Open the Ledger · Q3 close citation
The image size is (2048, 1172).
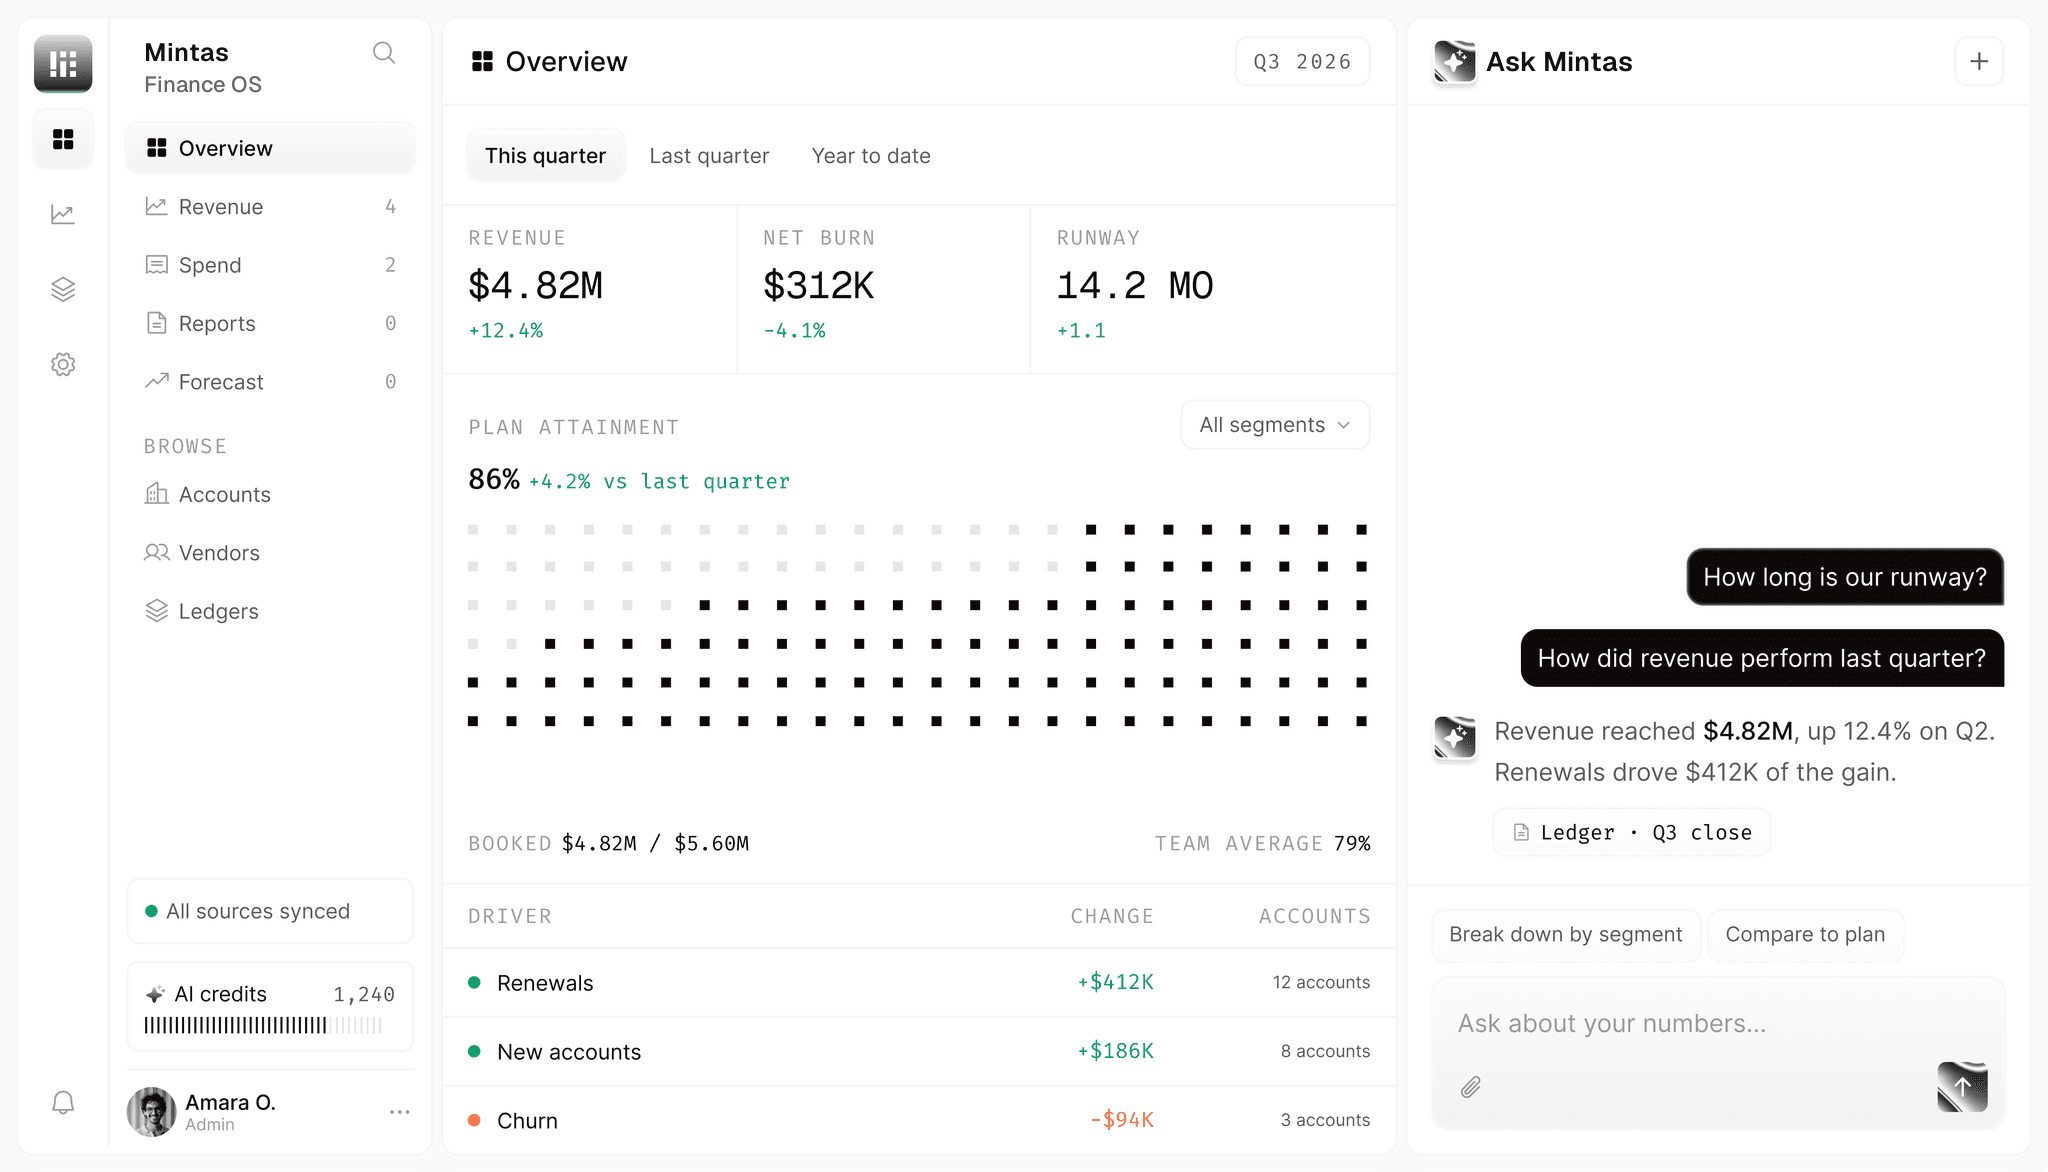point(1632,832)
